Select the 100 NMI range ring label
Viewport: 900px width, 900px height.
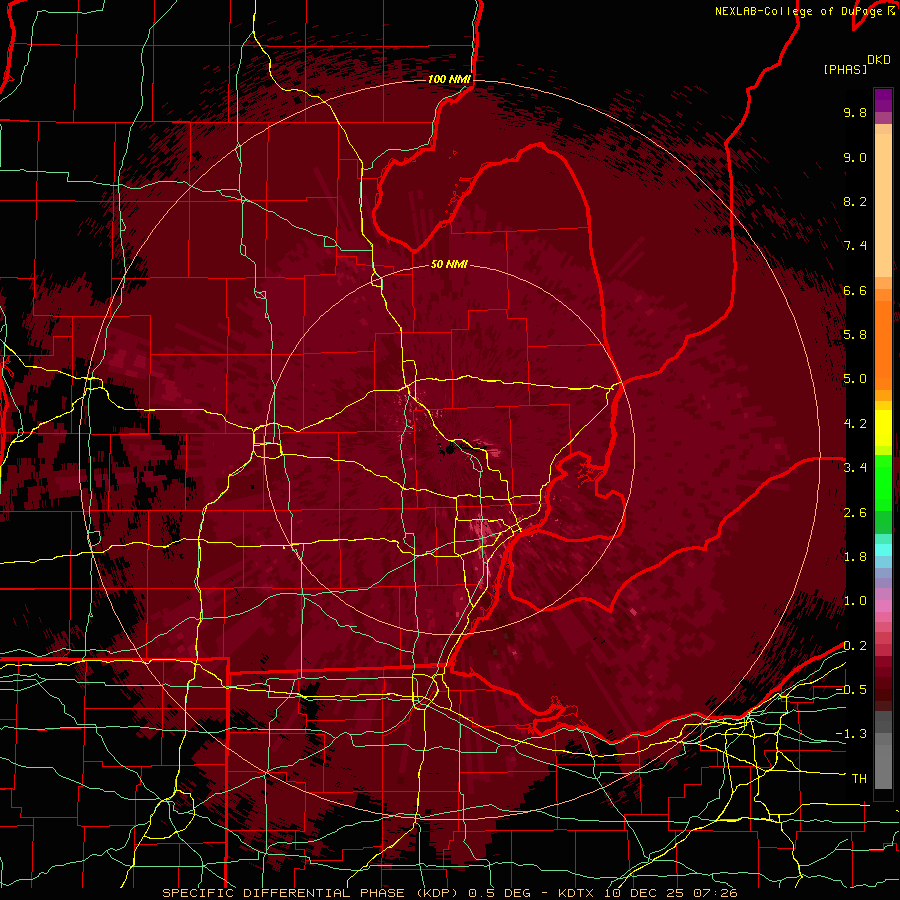449,79
